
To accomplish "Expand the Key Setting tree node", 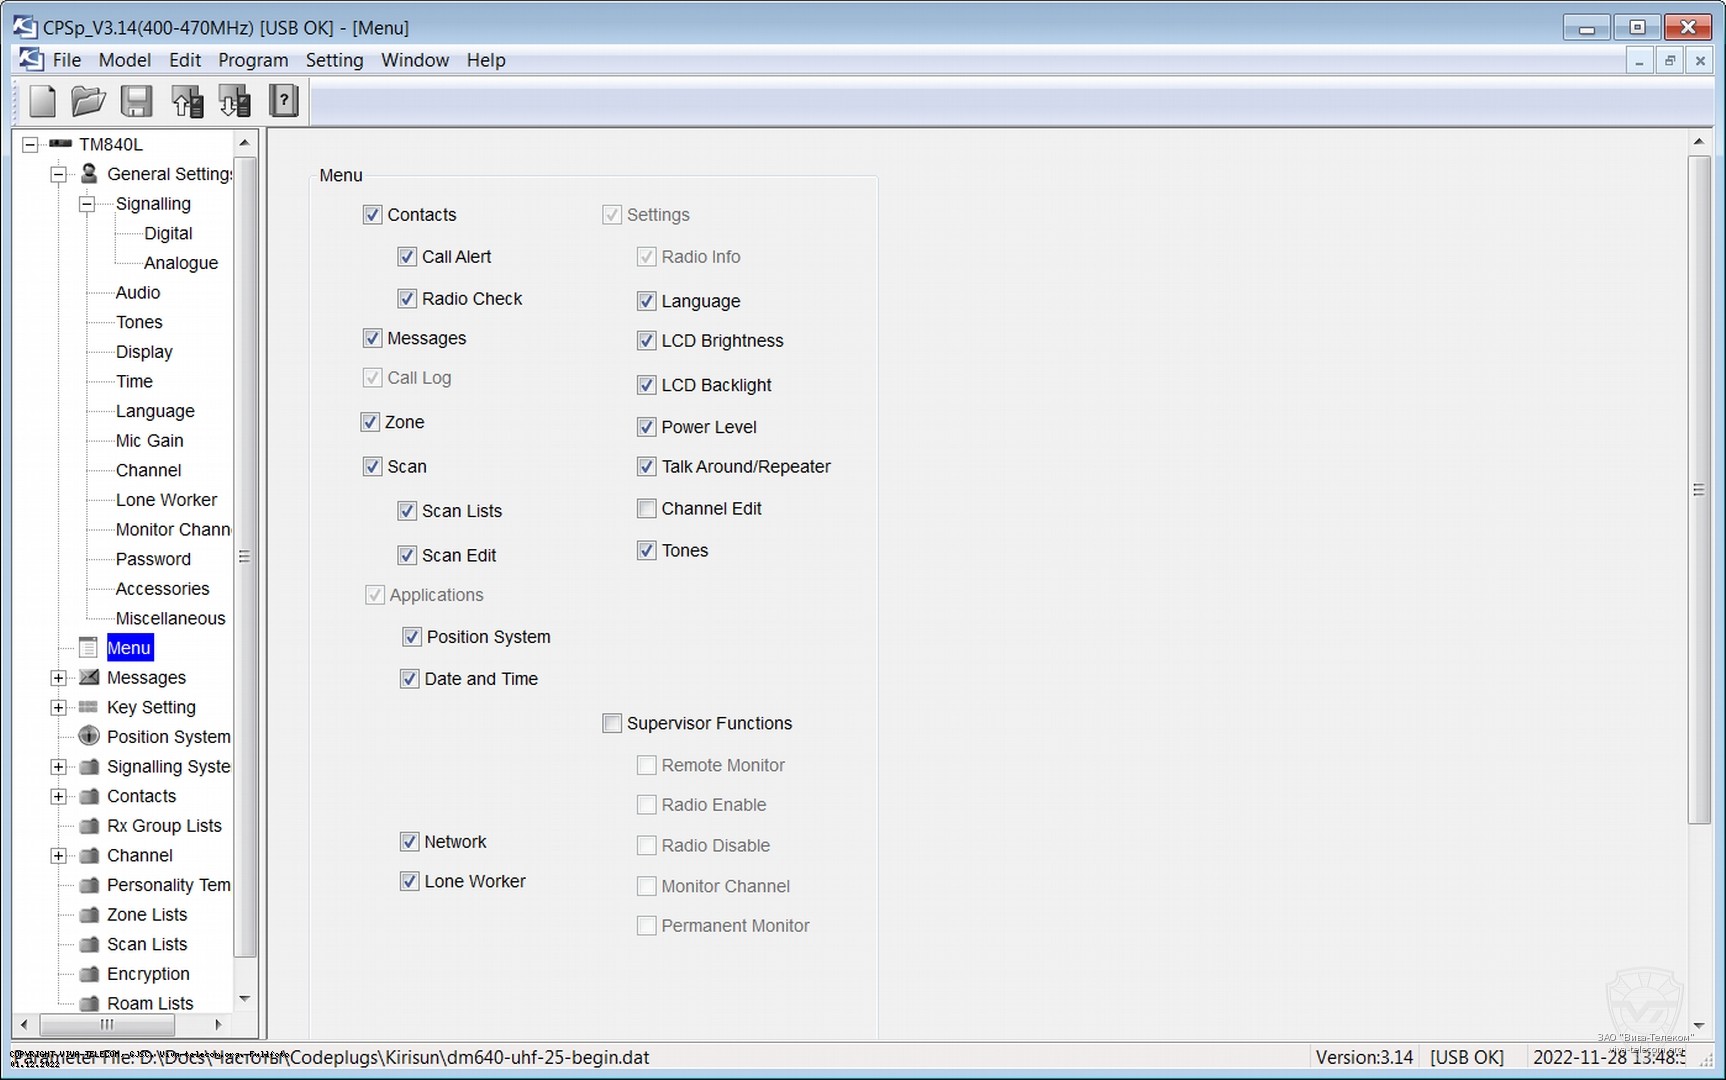I will coord(59,708).
